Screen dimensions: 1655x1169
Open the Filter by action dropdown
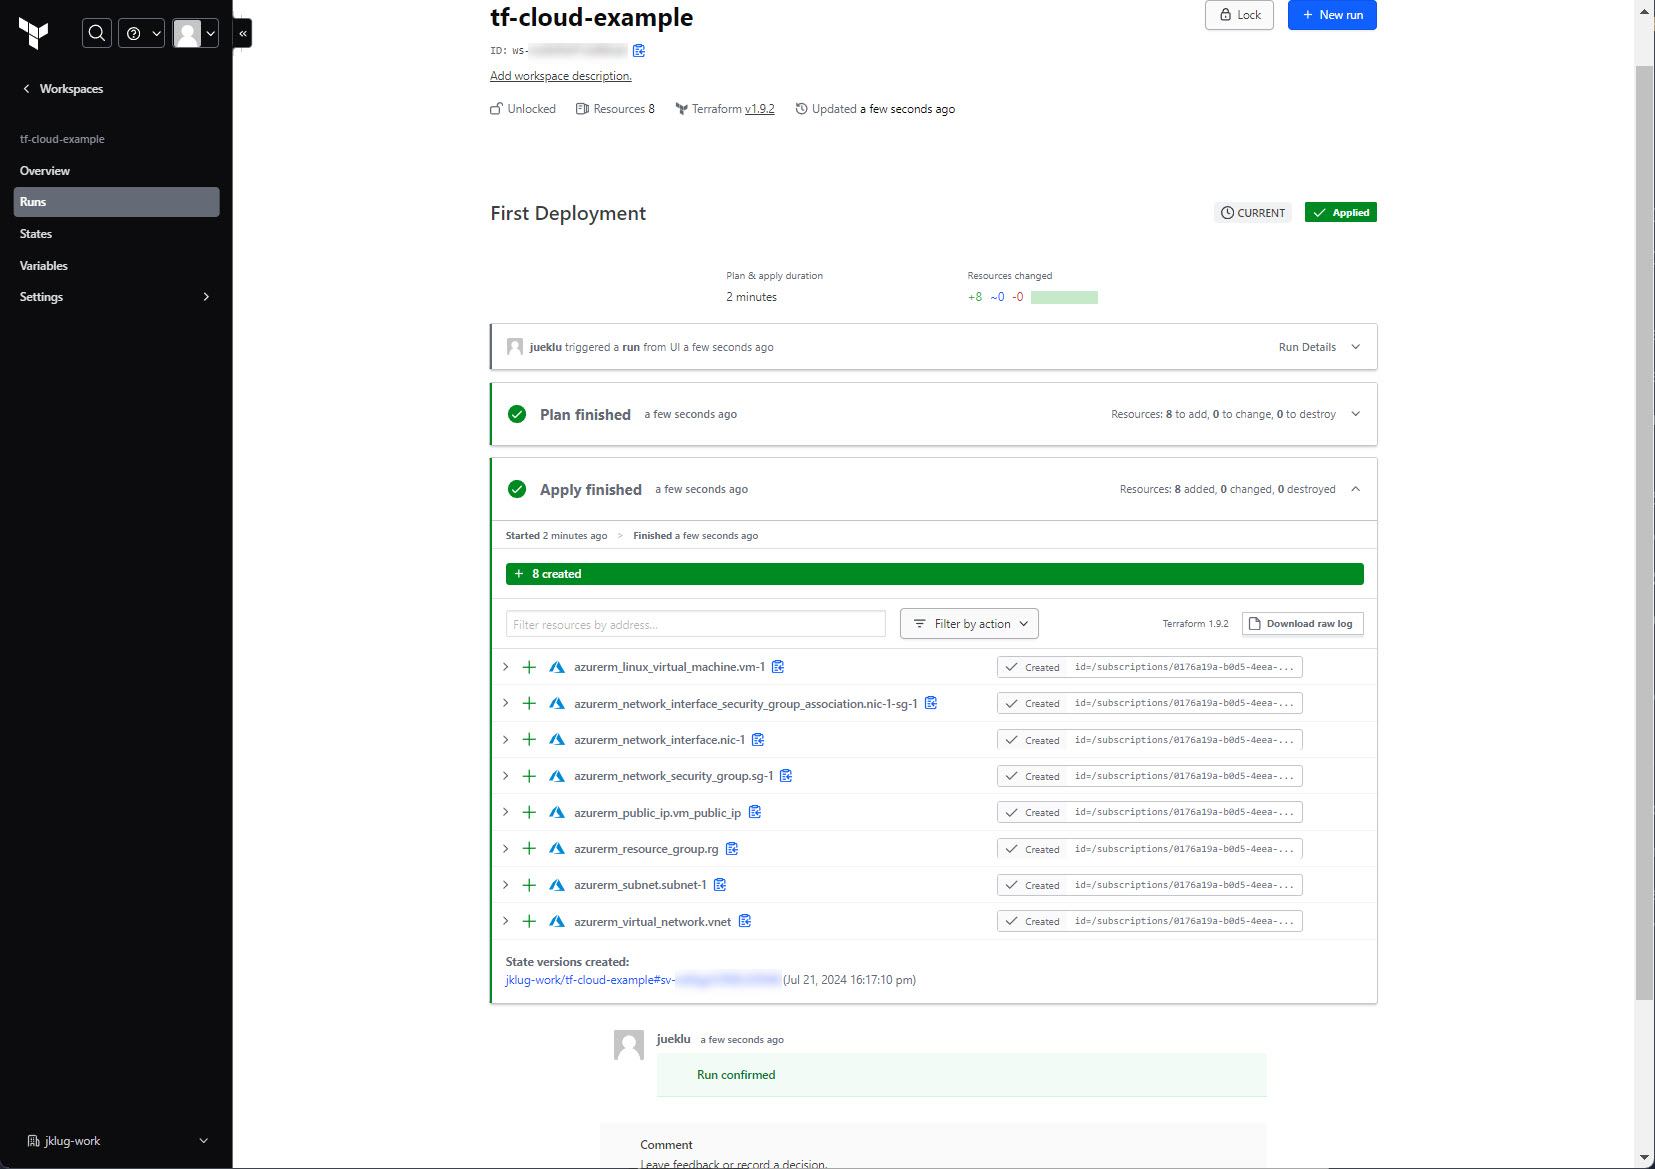[969, 624]
